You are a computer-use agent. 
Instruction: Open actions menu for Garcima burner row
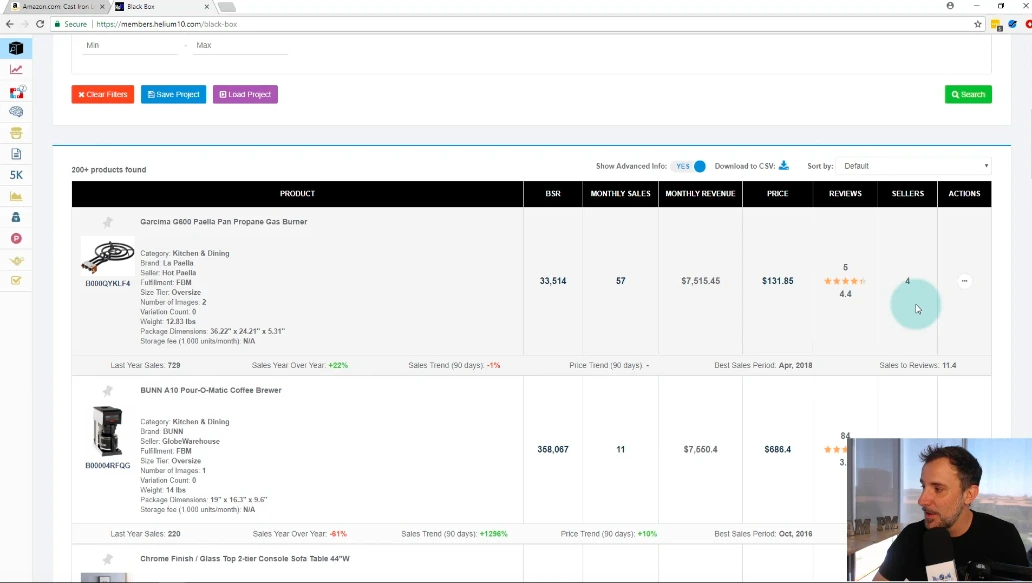click(x=964, y=281)
